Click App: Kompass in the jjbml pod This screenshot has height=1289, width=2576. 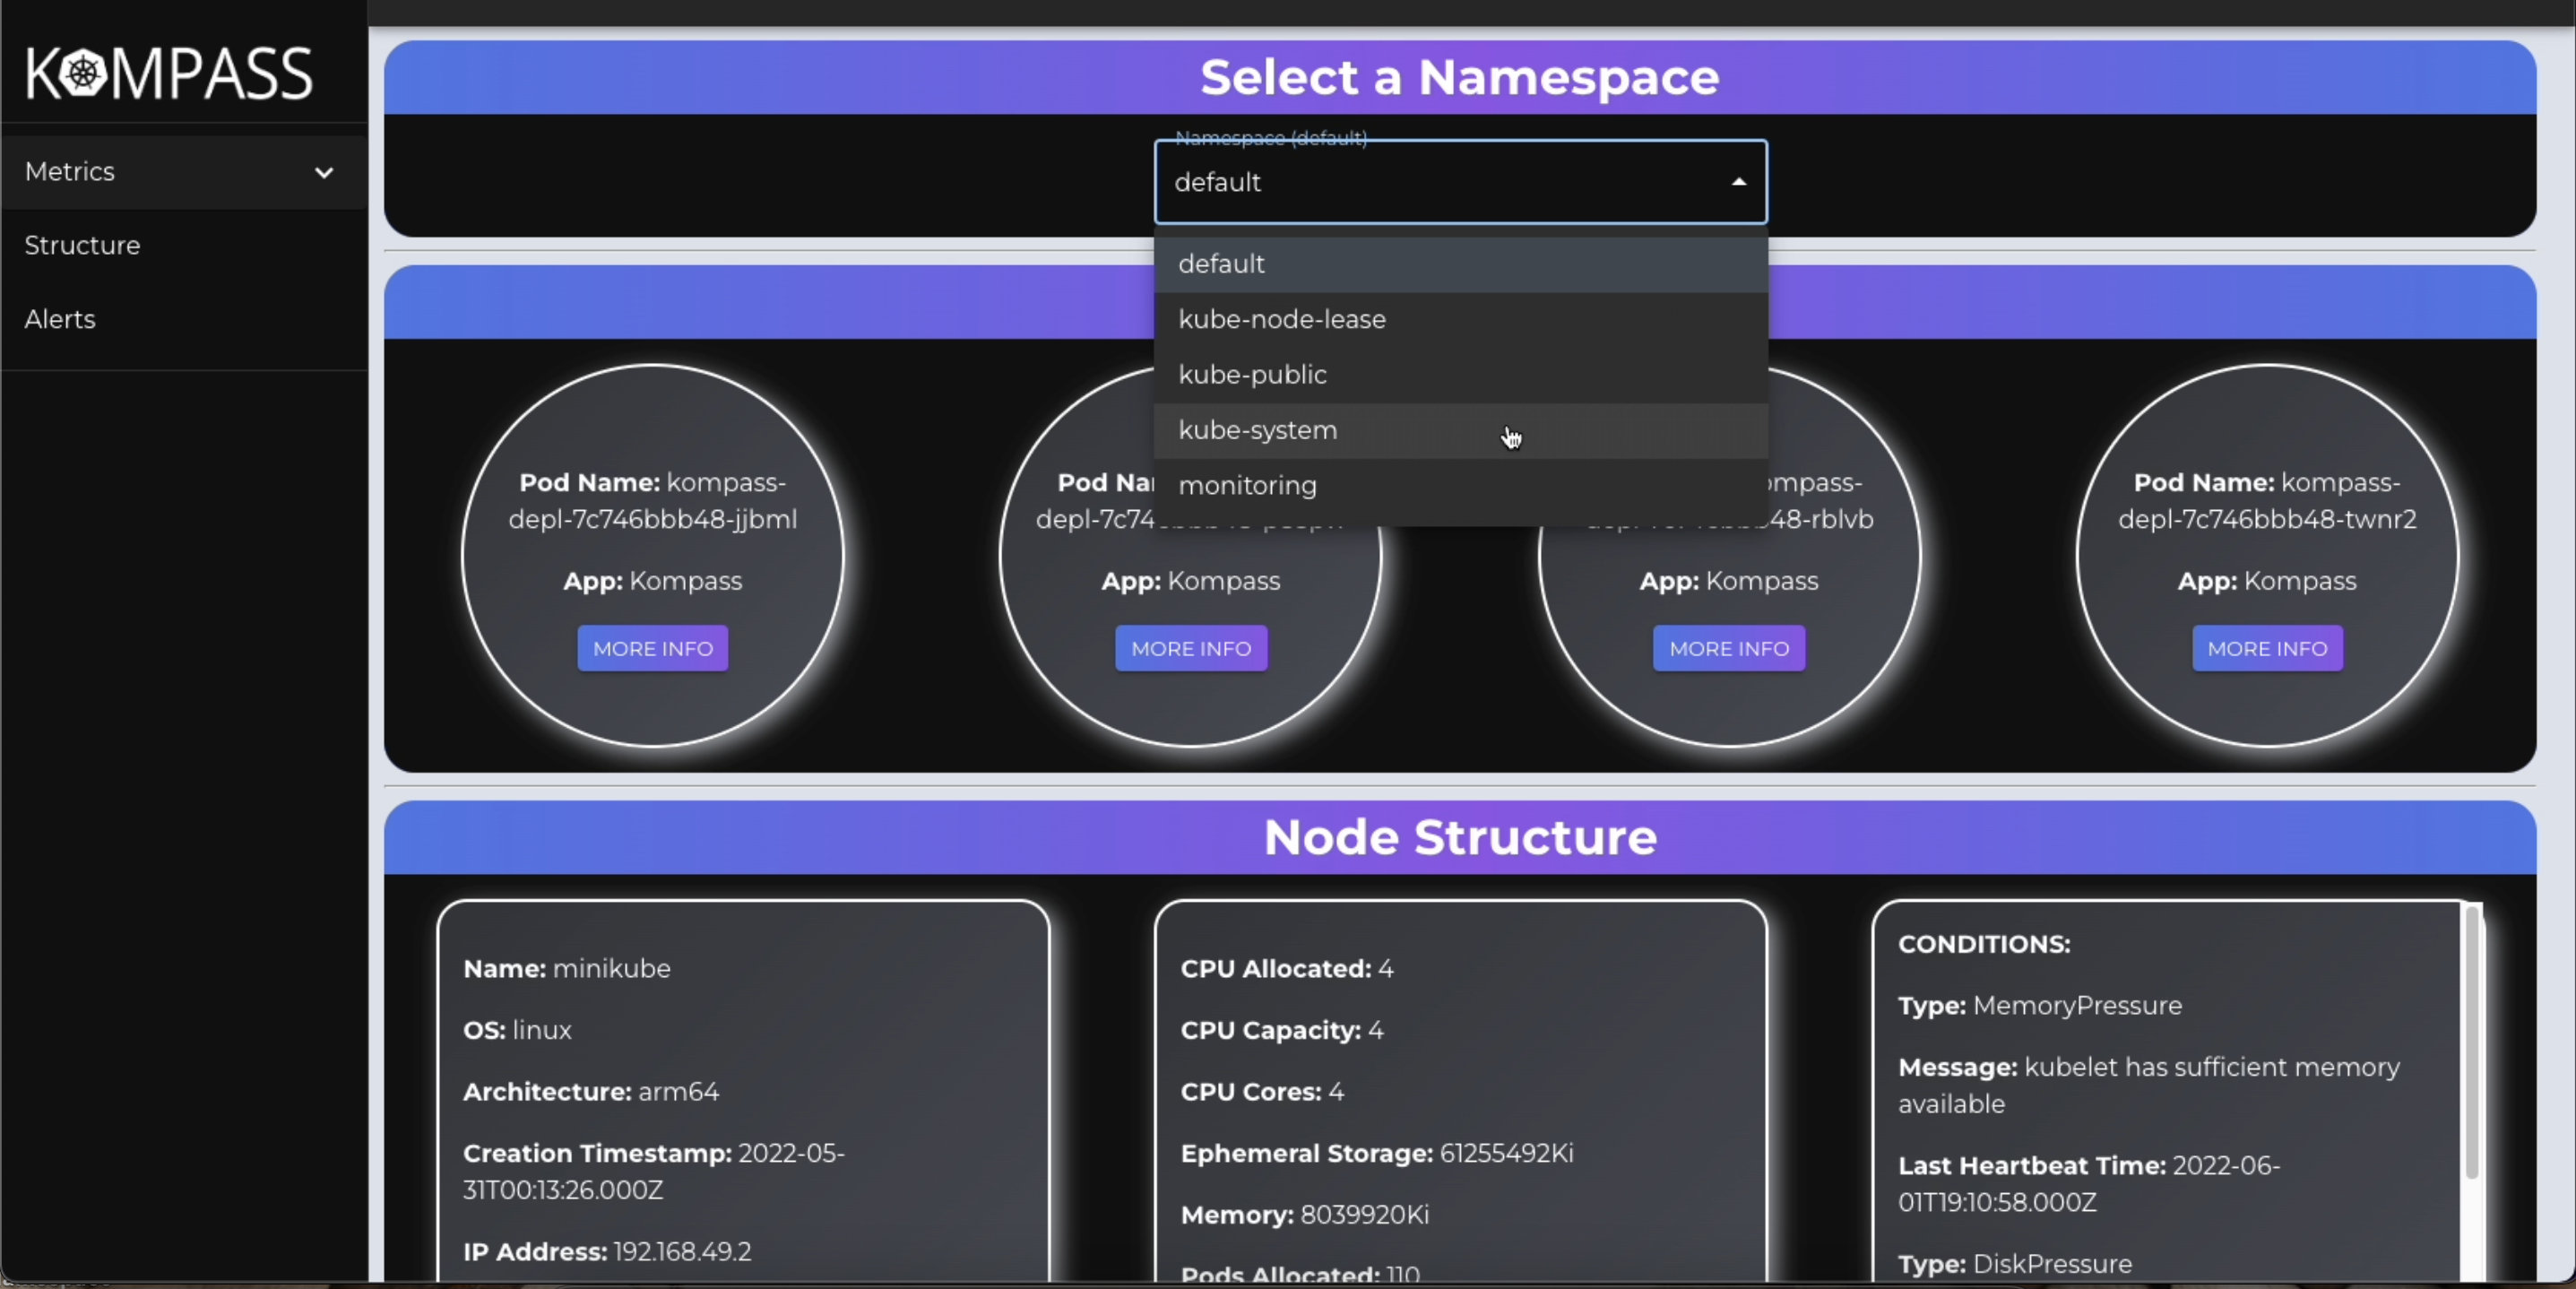[x=652, y=581]
